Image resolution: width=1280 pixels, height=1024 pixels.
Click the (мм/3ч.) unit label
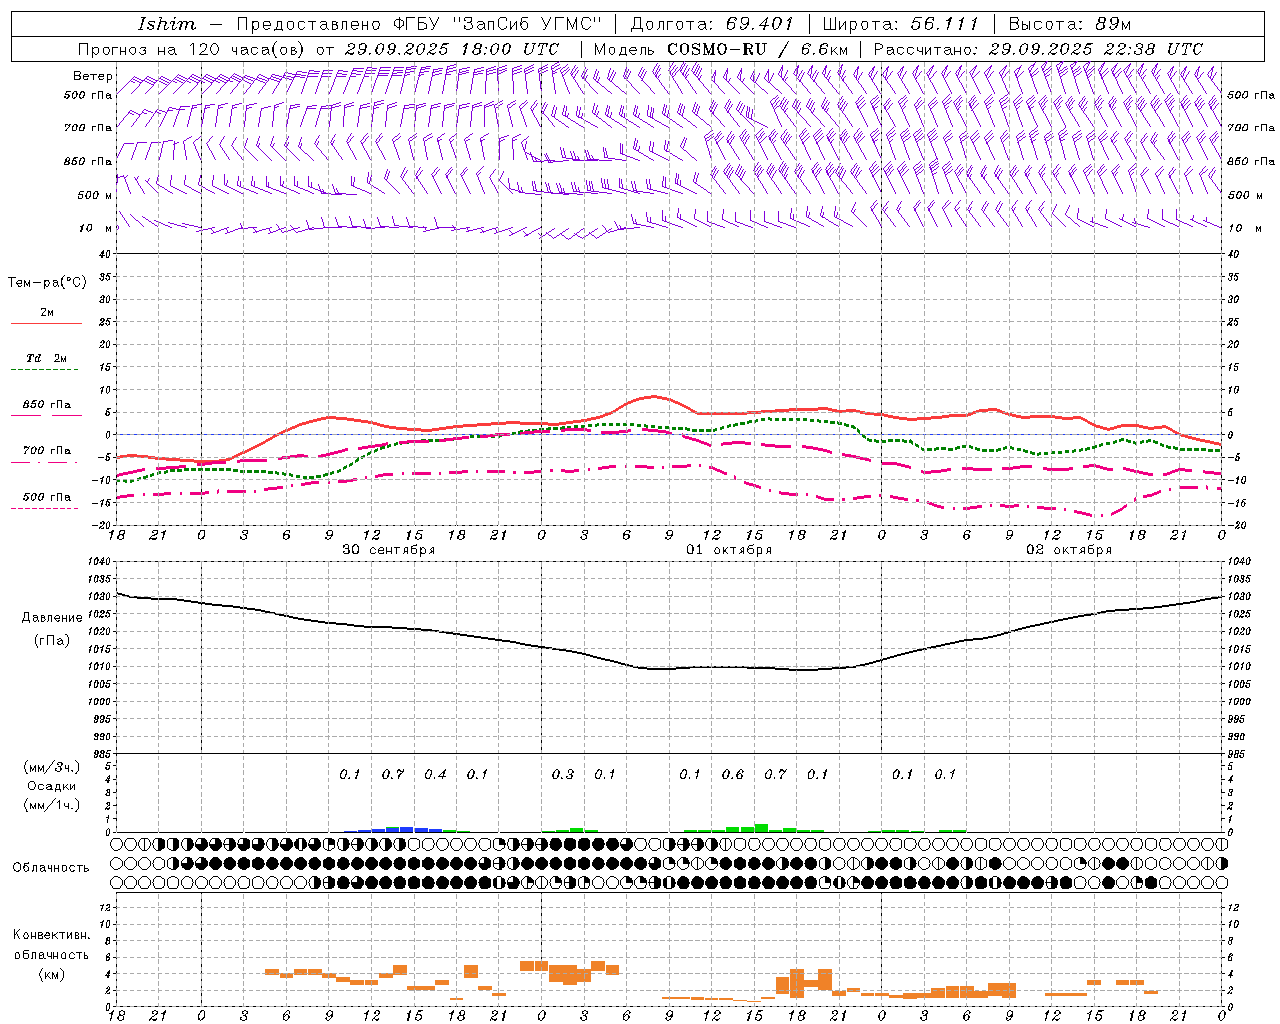coord(52,767)
